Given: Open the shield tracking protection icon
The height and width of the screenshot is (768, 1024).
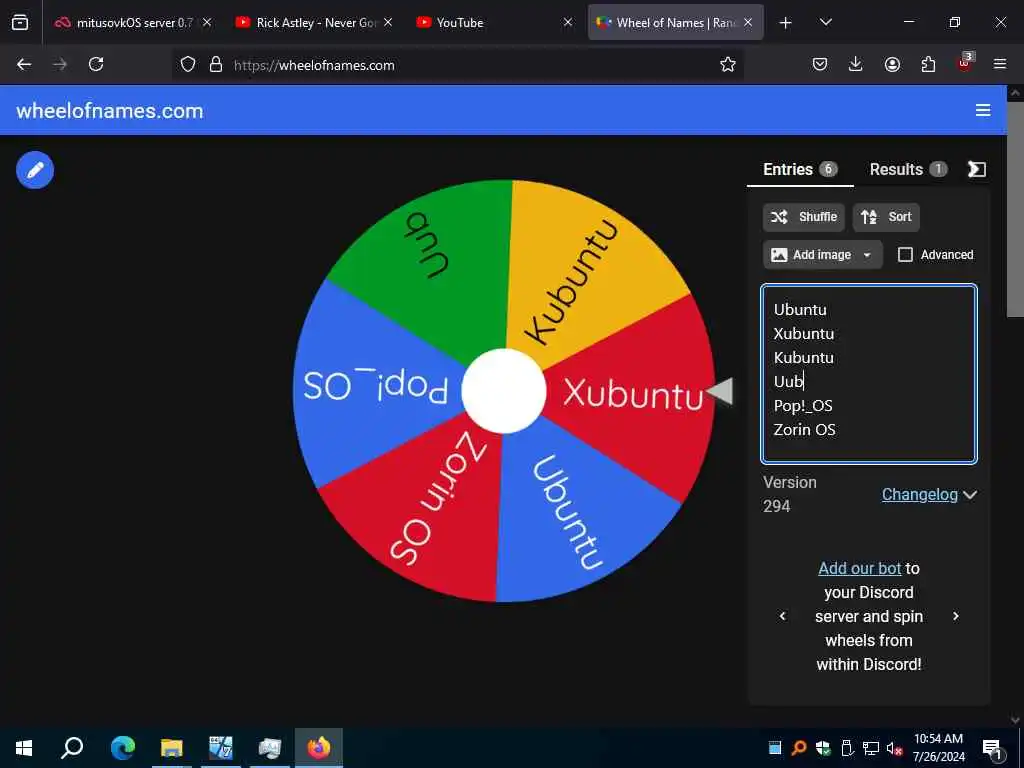Looking at the screenshot, I should [188, 65].
